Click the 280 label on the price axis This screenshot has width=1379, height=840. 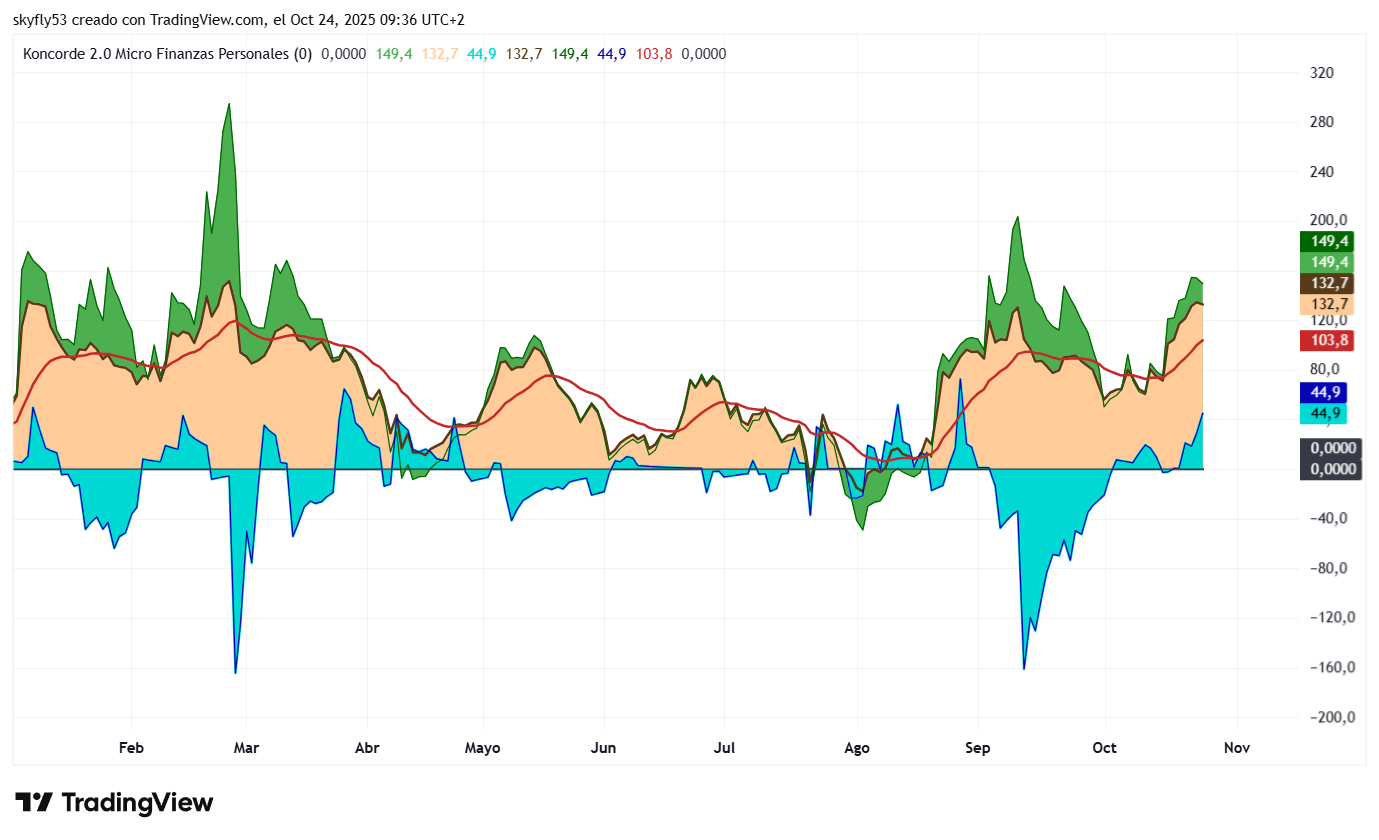click(x=1322, y=122)
